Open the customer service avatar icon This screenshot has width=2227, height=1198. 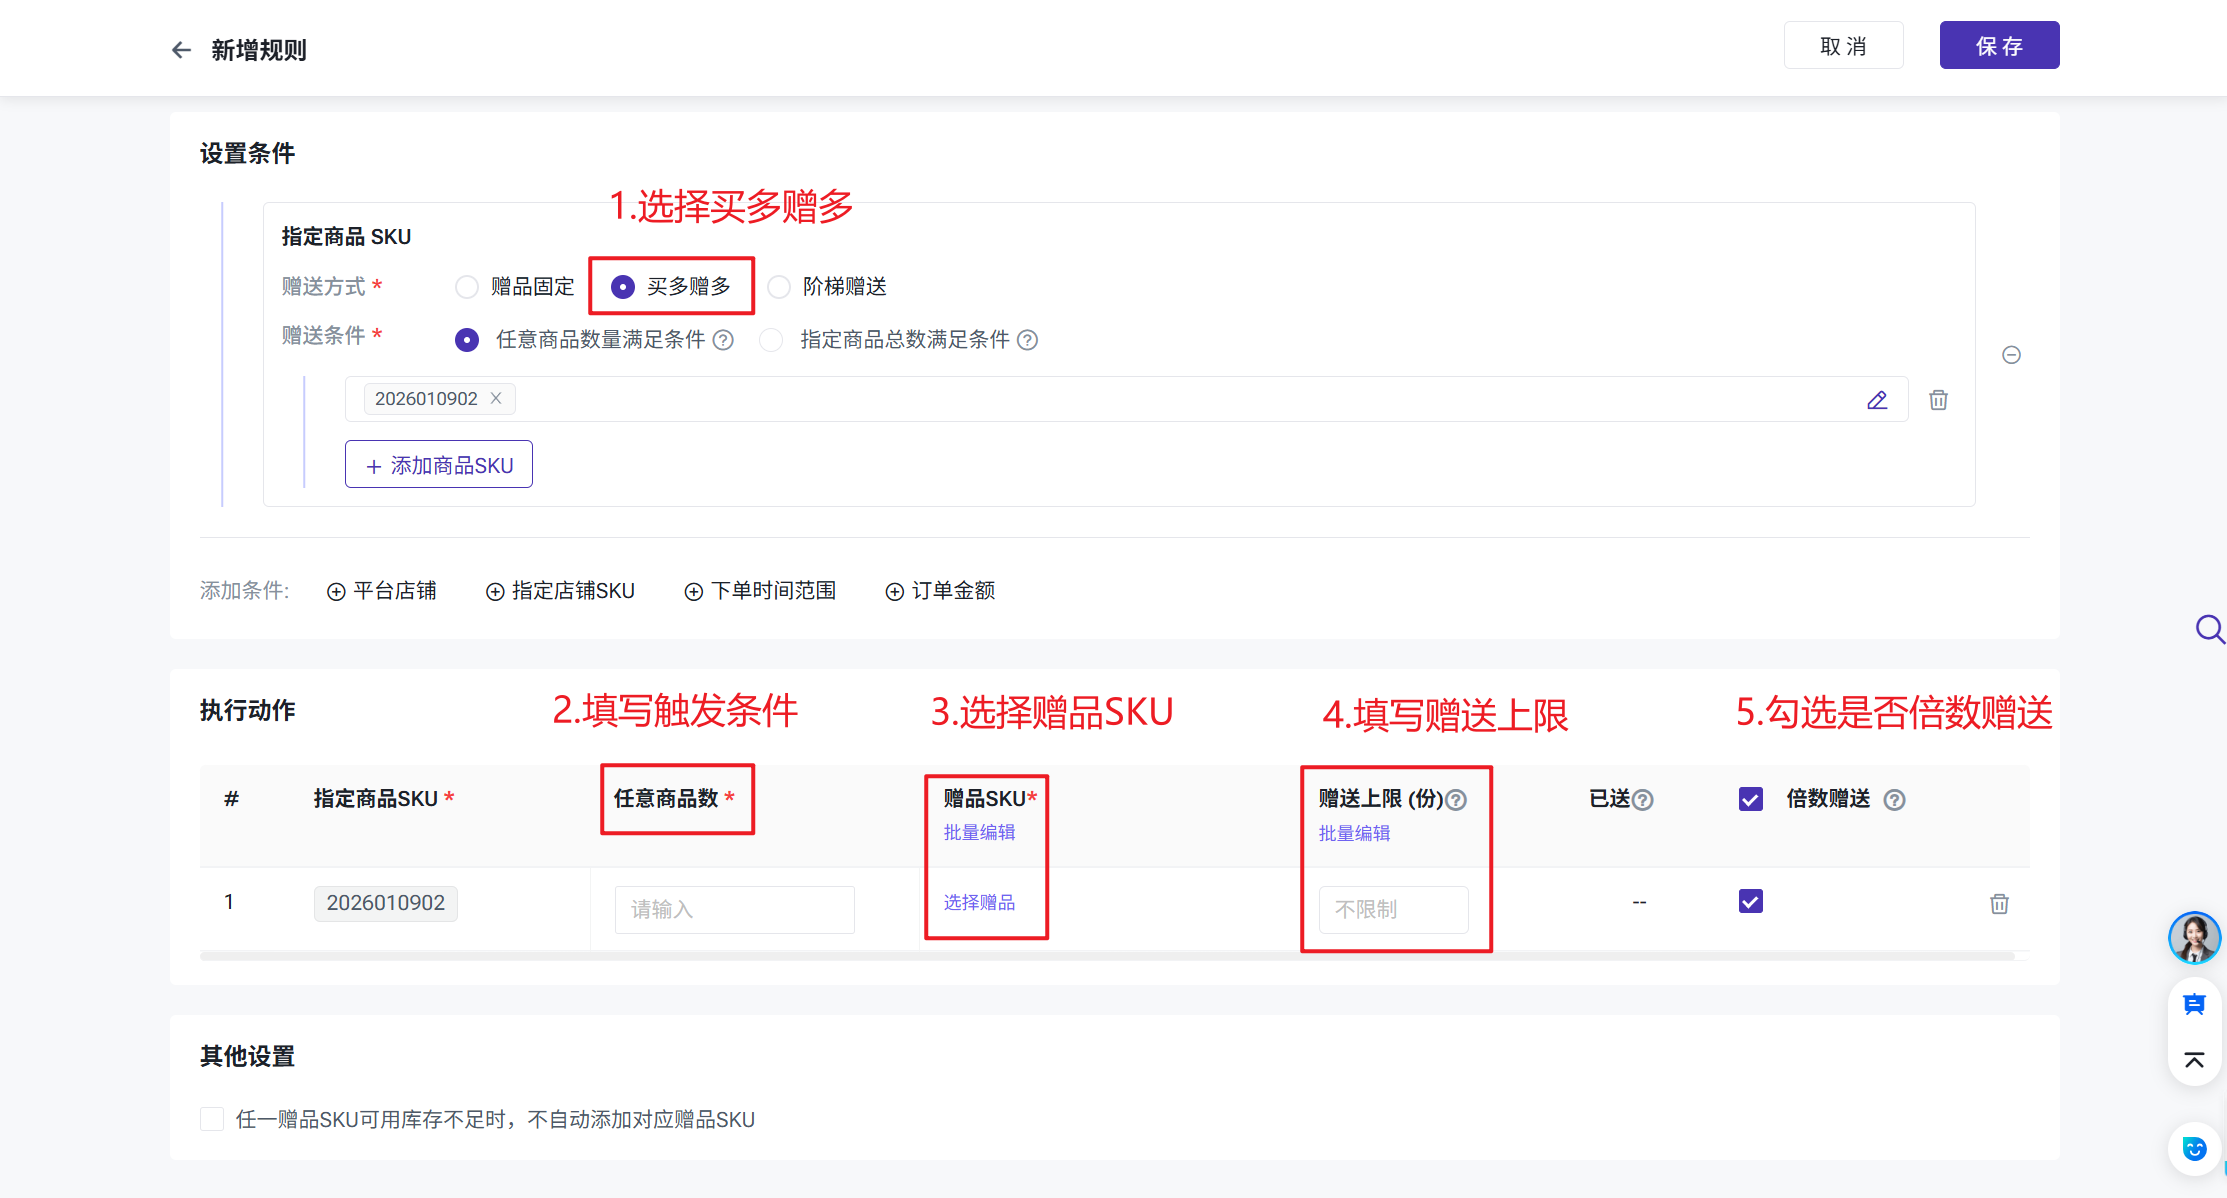coord(2194,938)
